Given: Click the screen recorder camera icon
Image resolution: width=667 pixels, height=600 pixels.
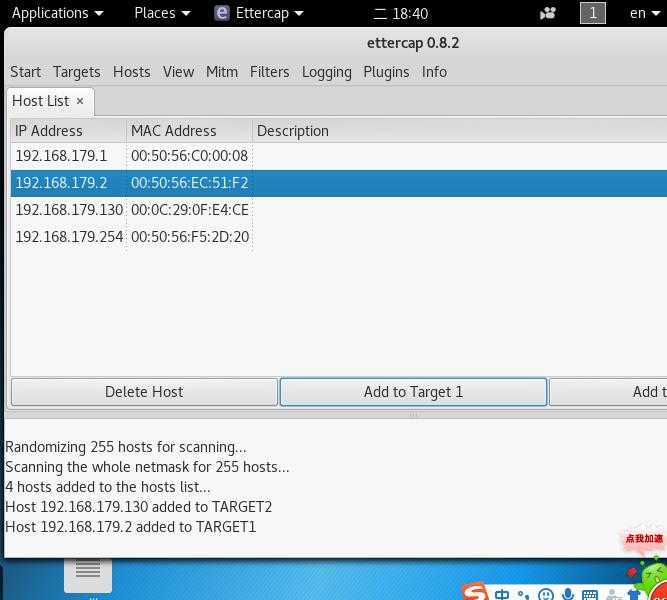Looking at the screenshot, I should click(547, 14).
